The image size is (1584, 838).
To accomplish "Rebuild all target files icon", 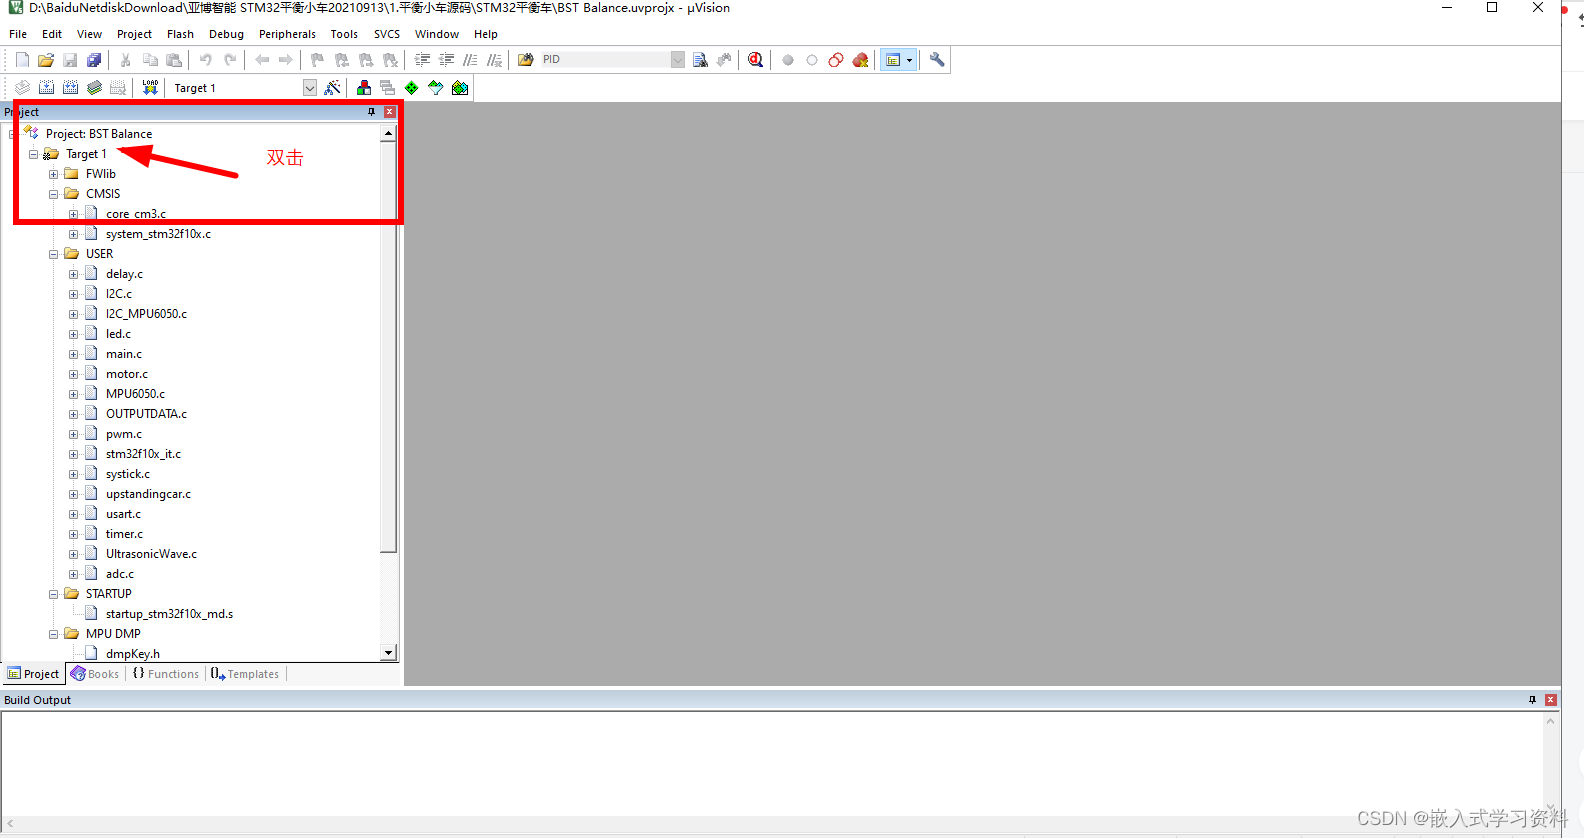I will tap(70, 88).
